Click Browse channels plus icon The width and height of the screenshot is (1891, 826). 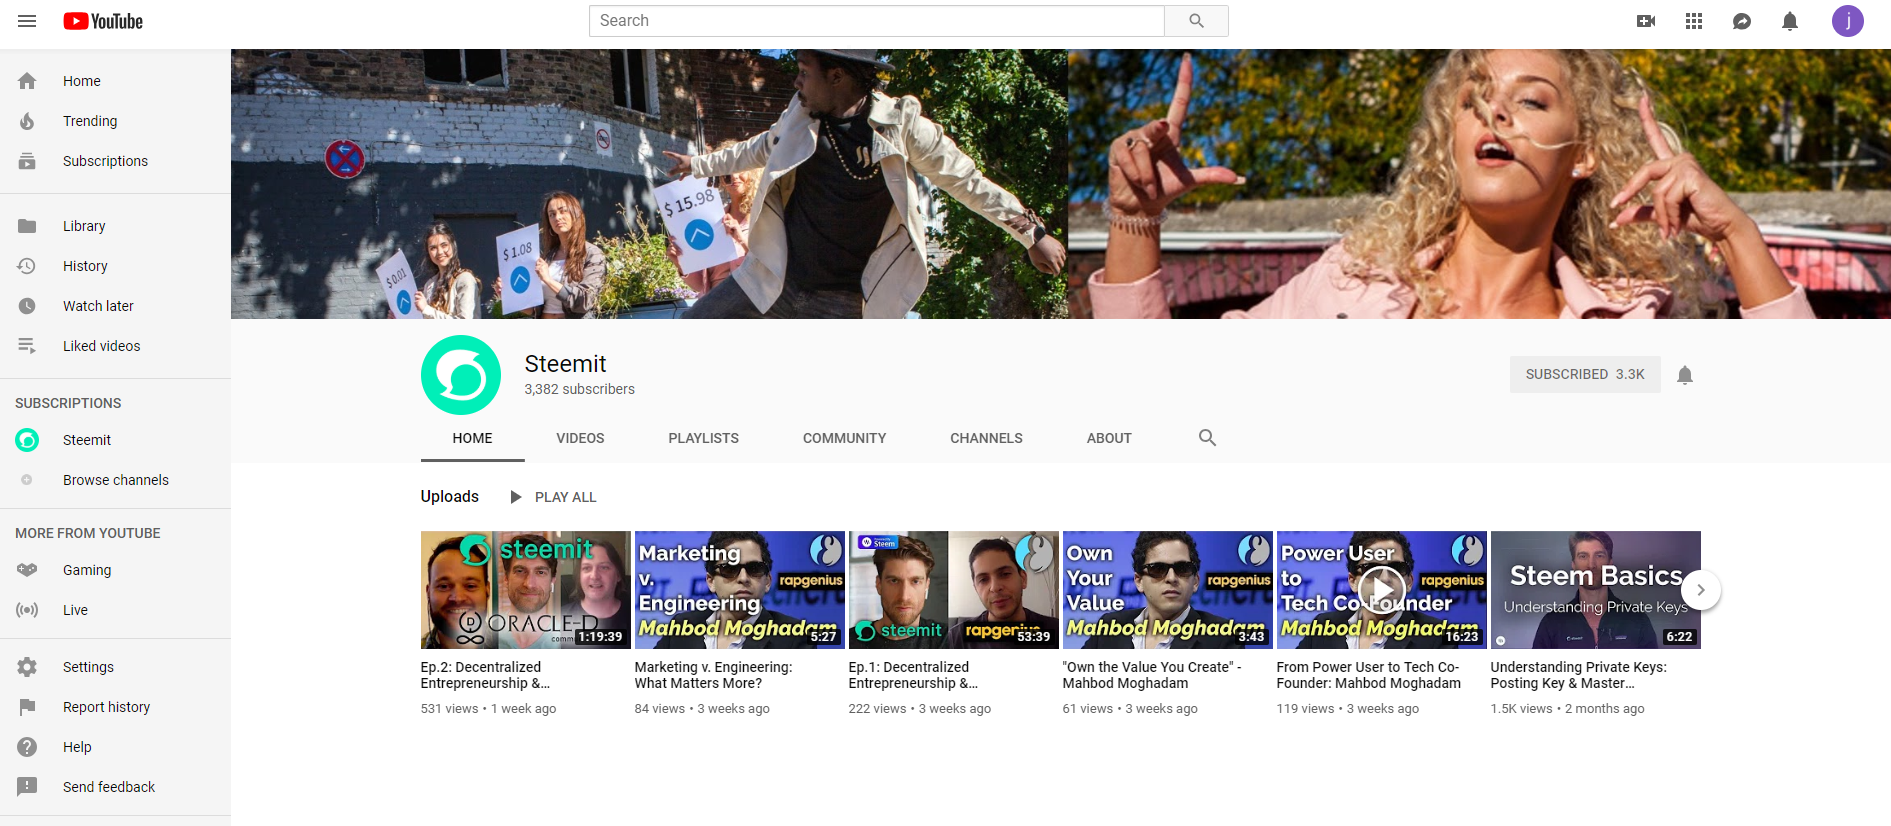pyautogui.click(x=27, y=480)
